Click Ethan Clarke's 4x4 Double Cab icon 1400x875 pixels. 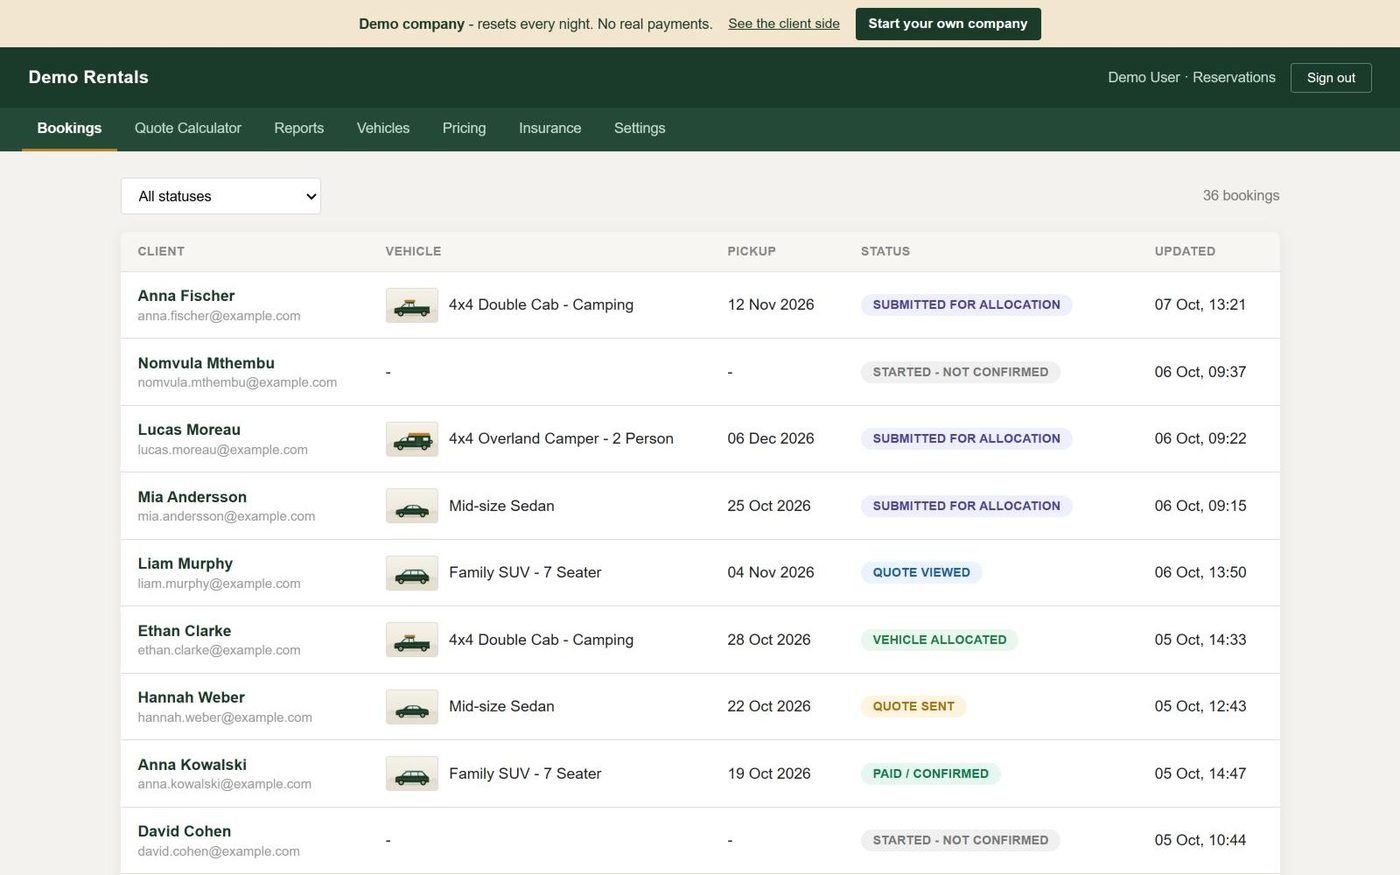pos(412,640)
